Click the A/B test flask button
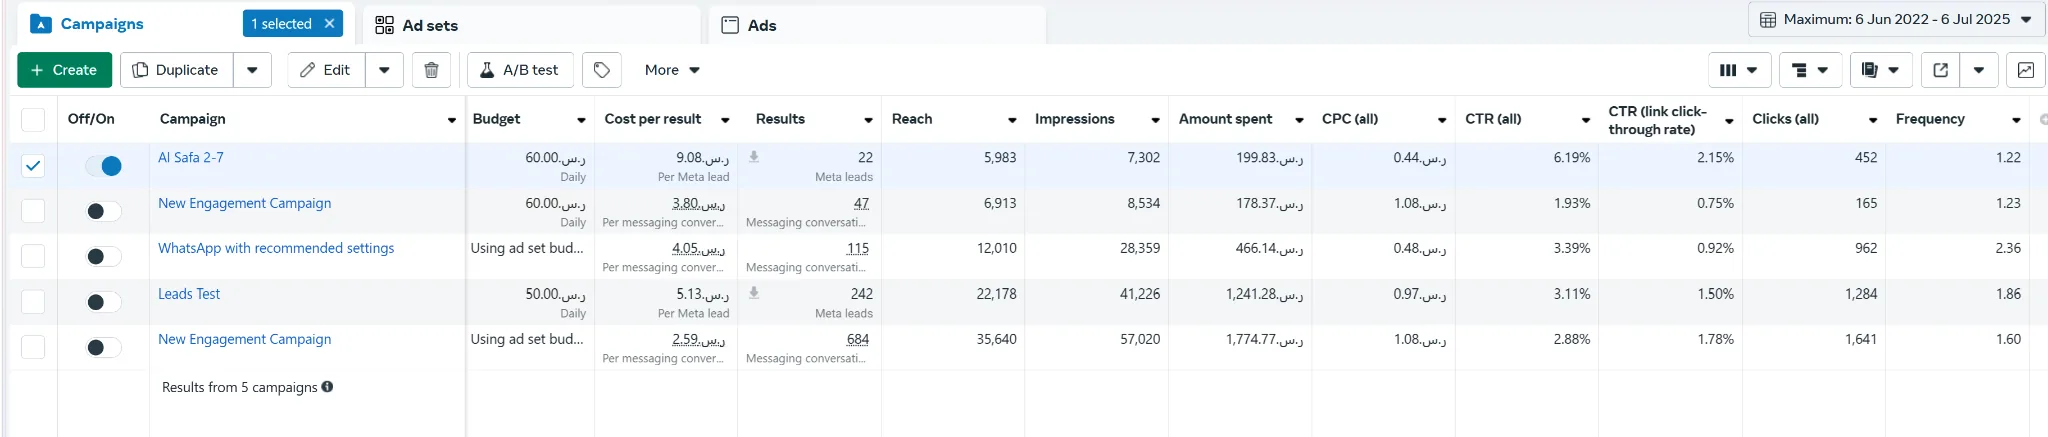This screenshot has height=437, width=2048. (520, 70)
